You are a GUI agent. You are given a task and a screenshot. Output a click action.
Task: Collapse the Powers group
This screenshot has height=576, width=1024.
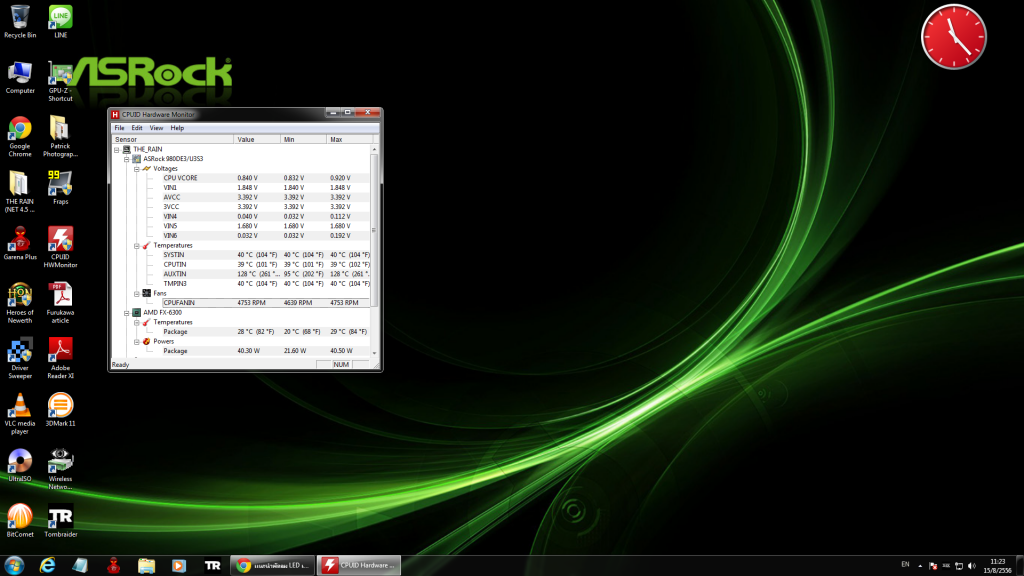pyautogui.click(x=136, y=342)
